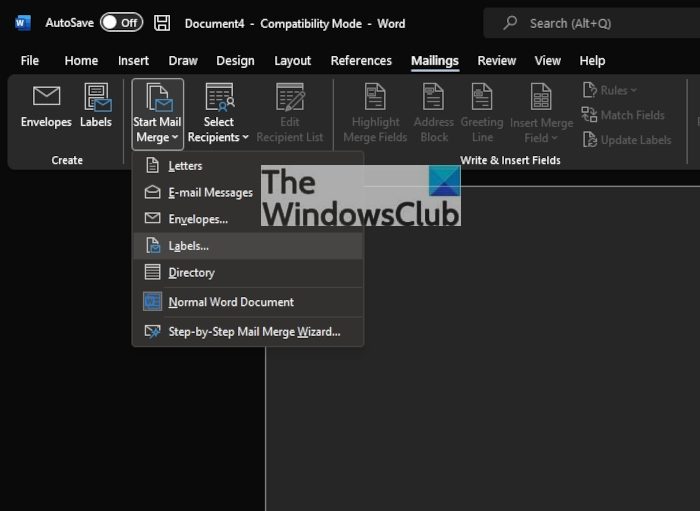Click the Start Mail Merge icon
700x511 pixels.
tap(158, 96)
